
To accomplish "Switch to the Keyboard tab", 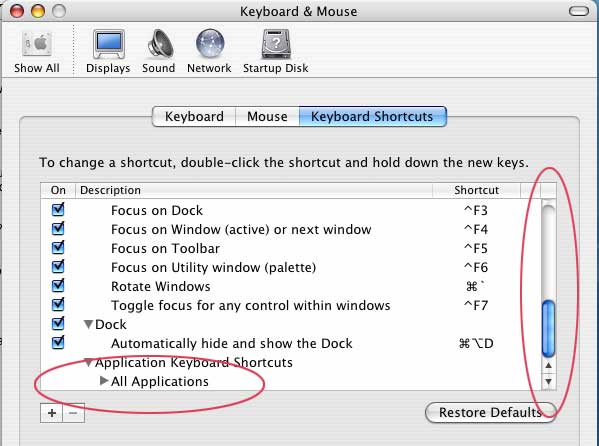I will coord(194,117).
